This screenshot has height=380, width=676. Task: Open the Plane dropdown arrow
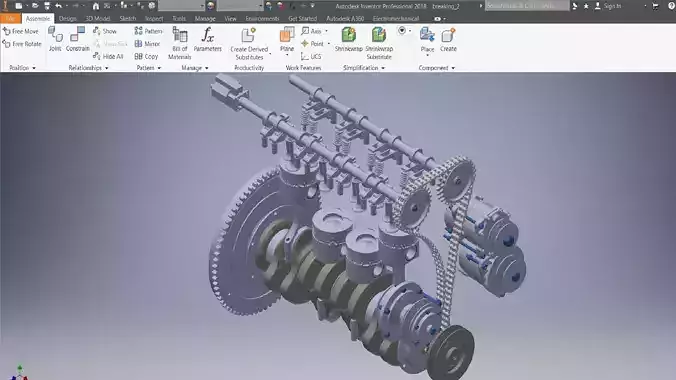coord(287,55)
